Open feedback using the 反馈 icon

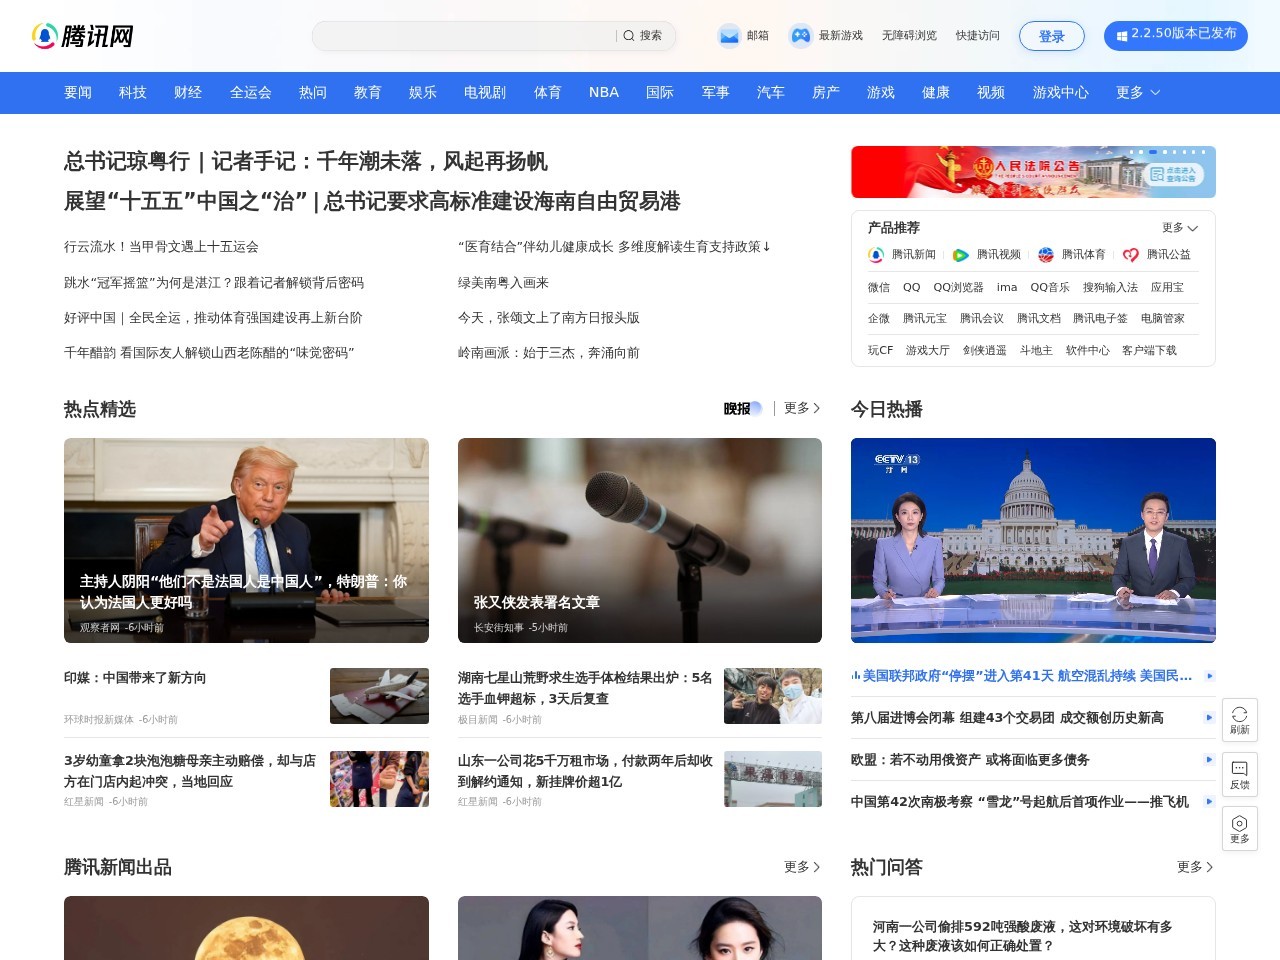coord(1240,775)
